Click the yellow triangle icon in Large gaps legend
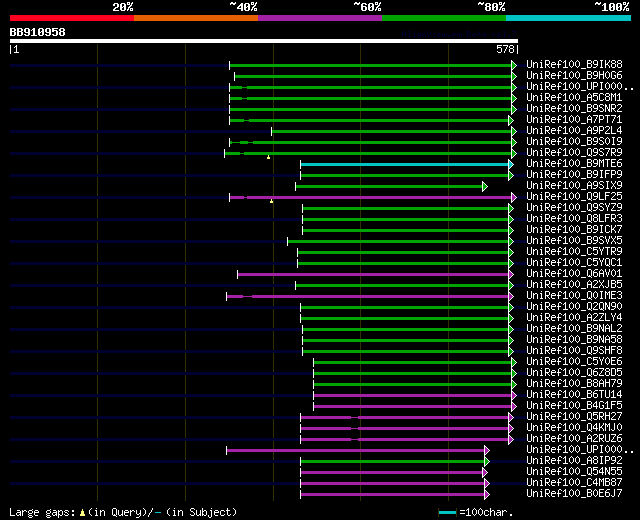Screen dimensions: 640x520 82,512
